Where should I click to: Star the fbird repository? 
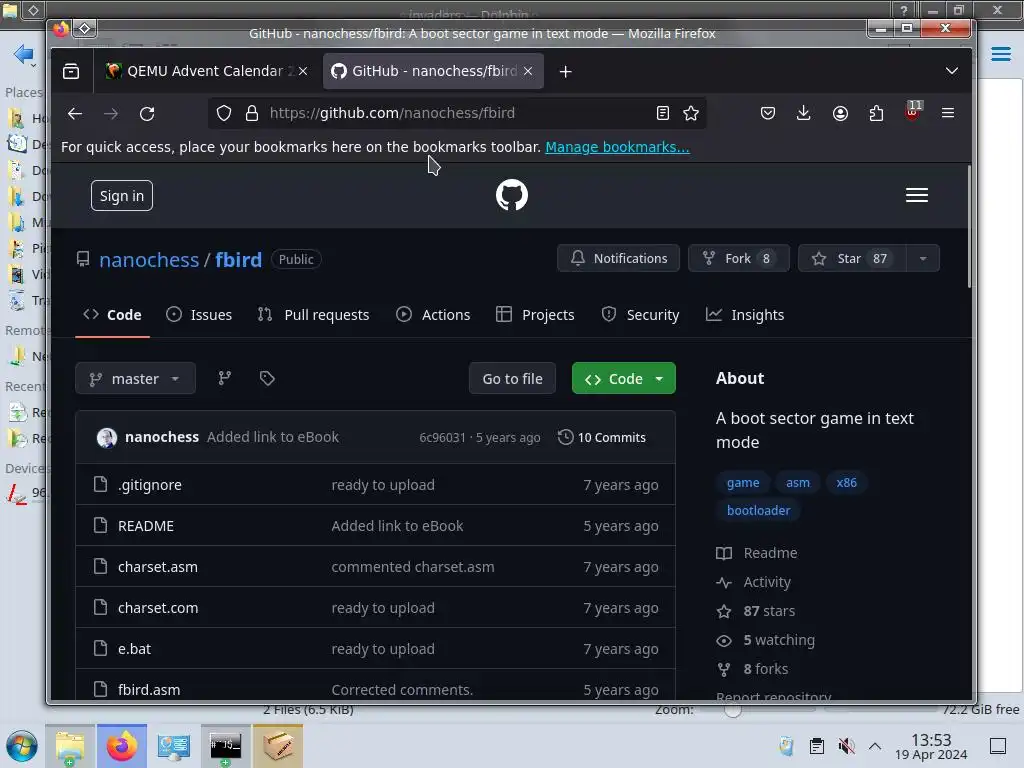coord(852,259)
